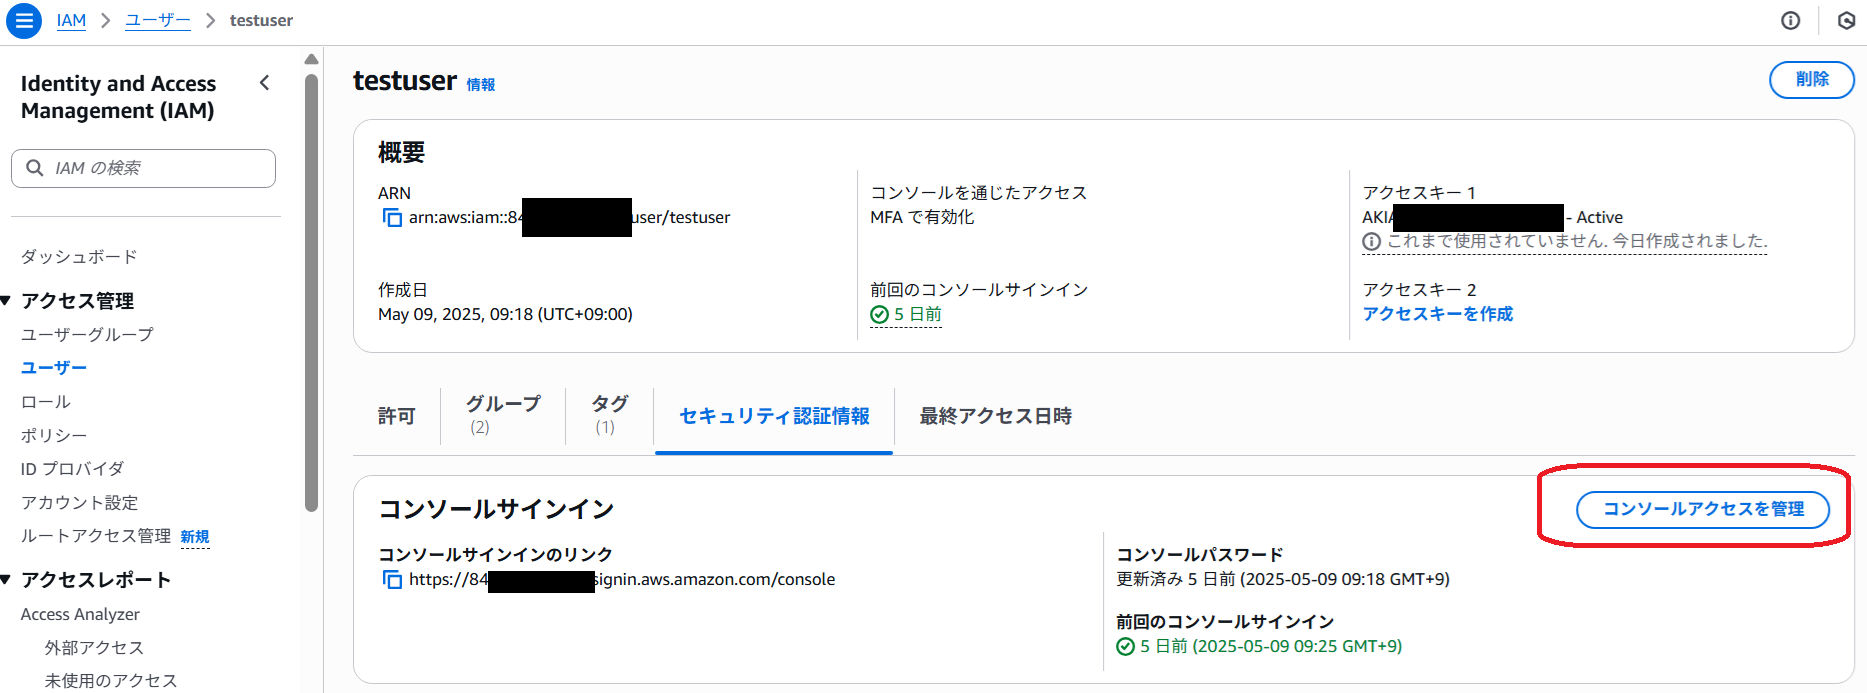Click the sidebar scroll-up arrow
The height and width of the screenshot is (693, 1867).
tap(311, 59)
